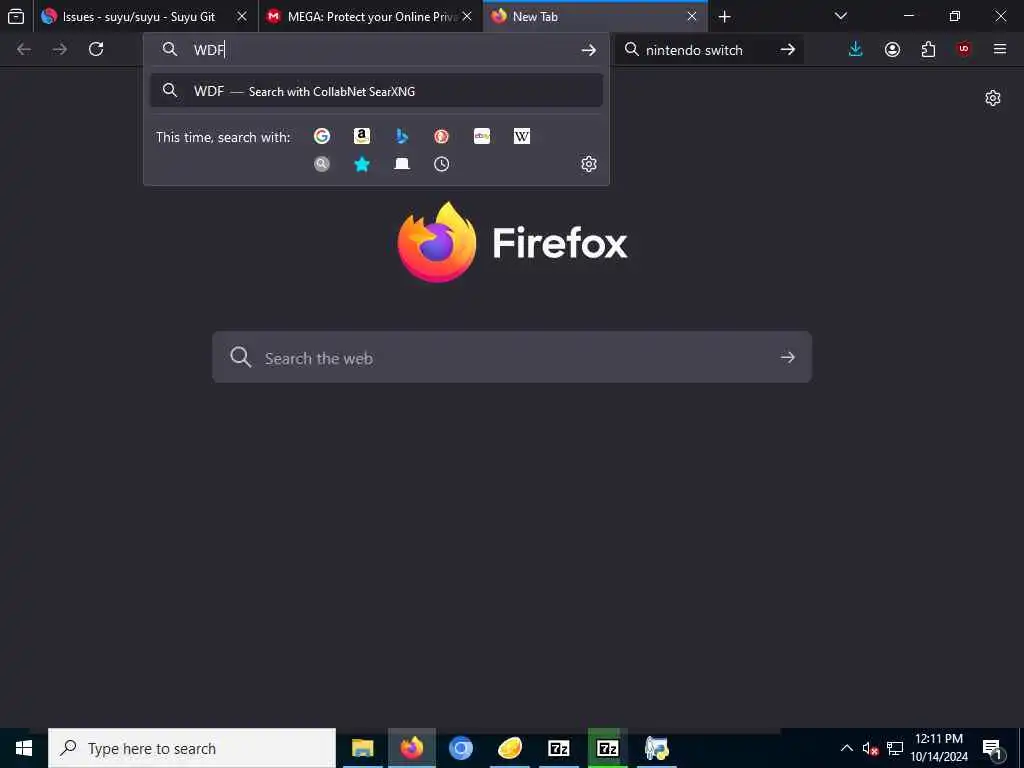Open the 7-Zip icon with green progress
Screen dimensions: 1024x768
pyautogui.click(x=607, y=748)
